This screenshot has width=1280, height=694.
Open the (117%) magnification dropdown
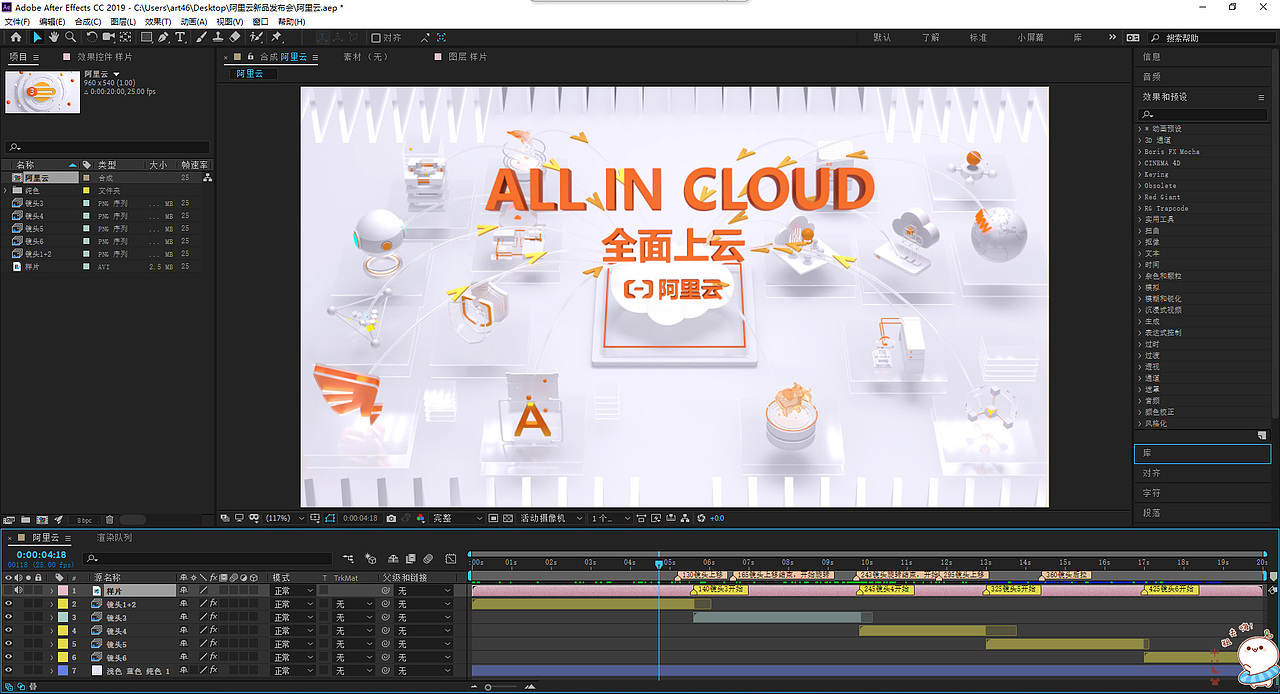(x=283, y=518)
